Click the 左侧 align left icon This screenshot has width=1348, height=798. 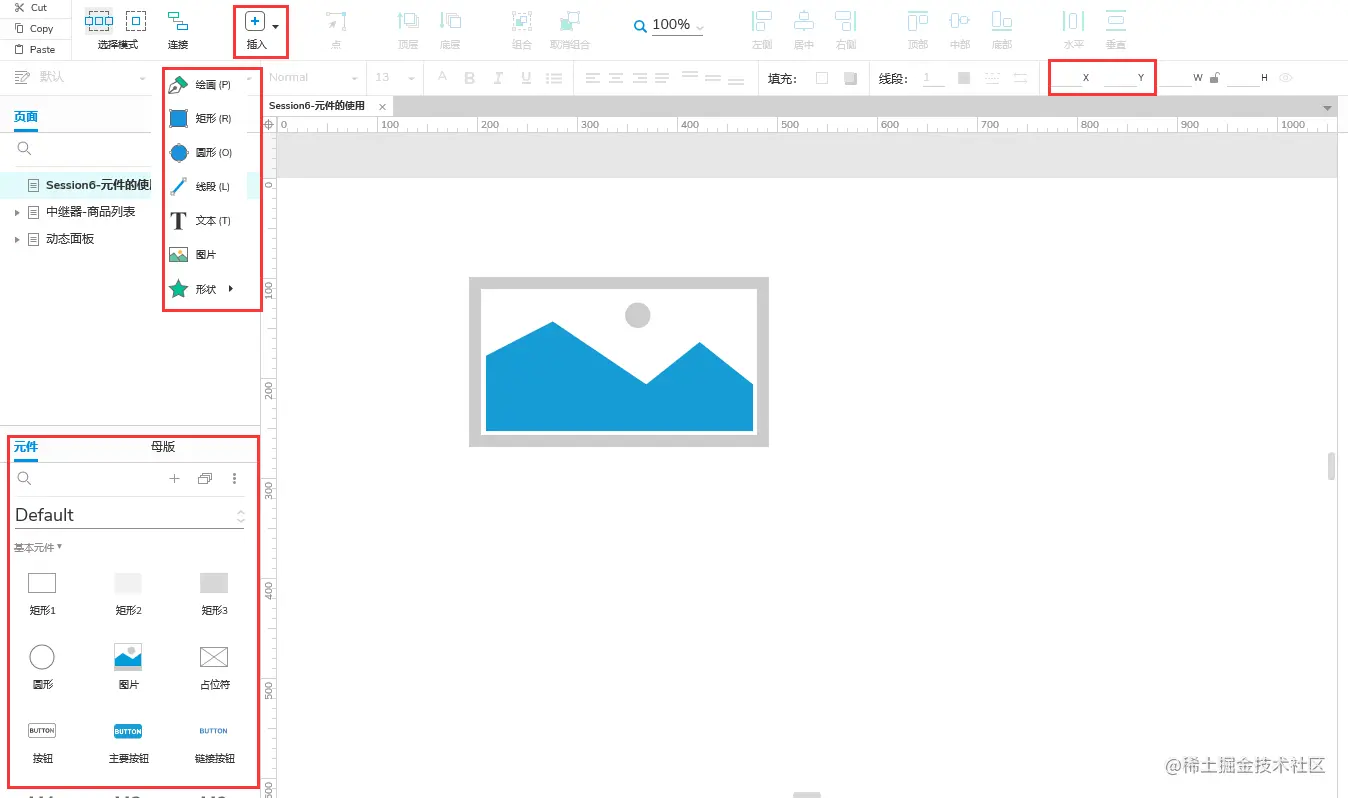[x=762, y=21]
